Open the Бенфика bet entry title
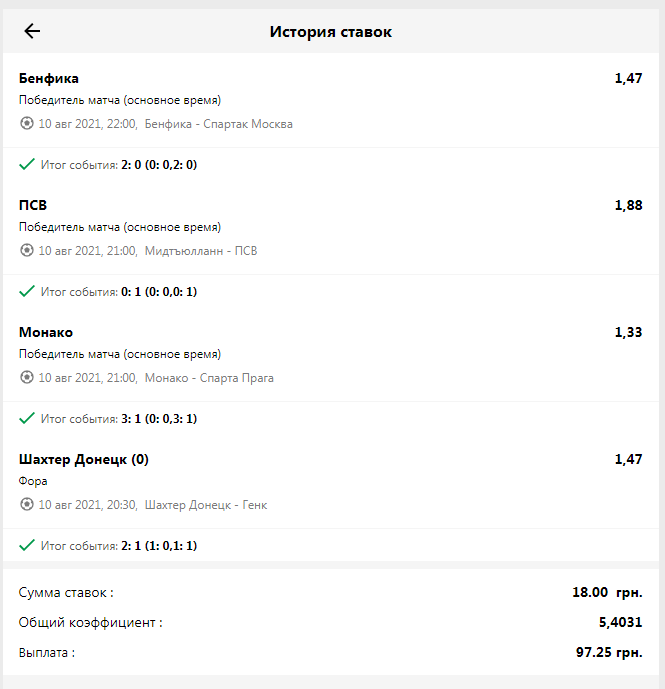This screenshot has height=689, width=665. coord(49,79)
